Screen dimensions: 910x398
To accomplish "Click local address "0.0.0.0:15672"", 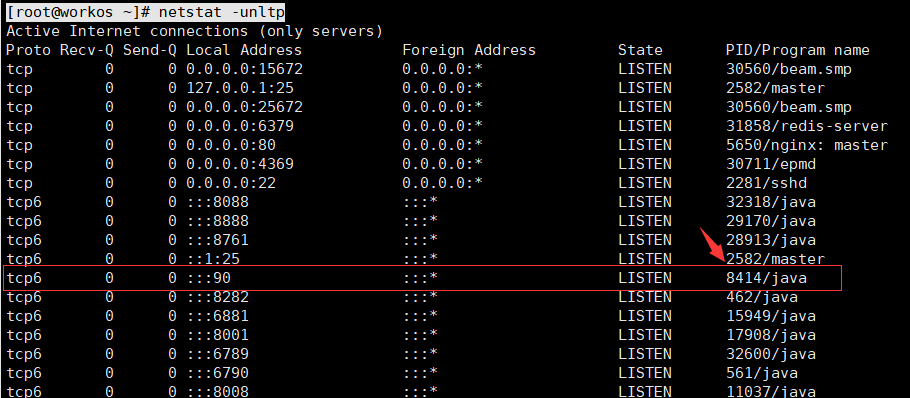I will [x=244, y=70].
